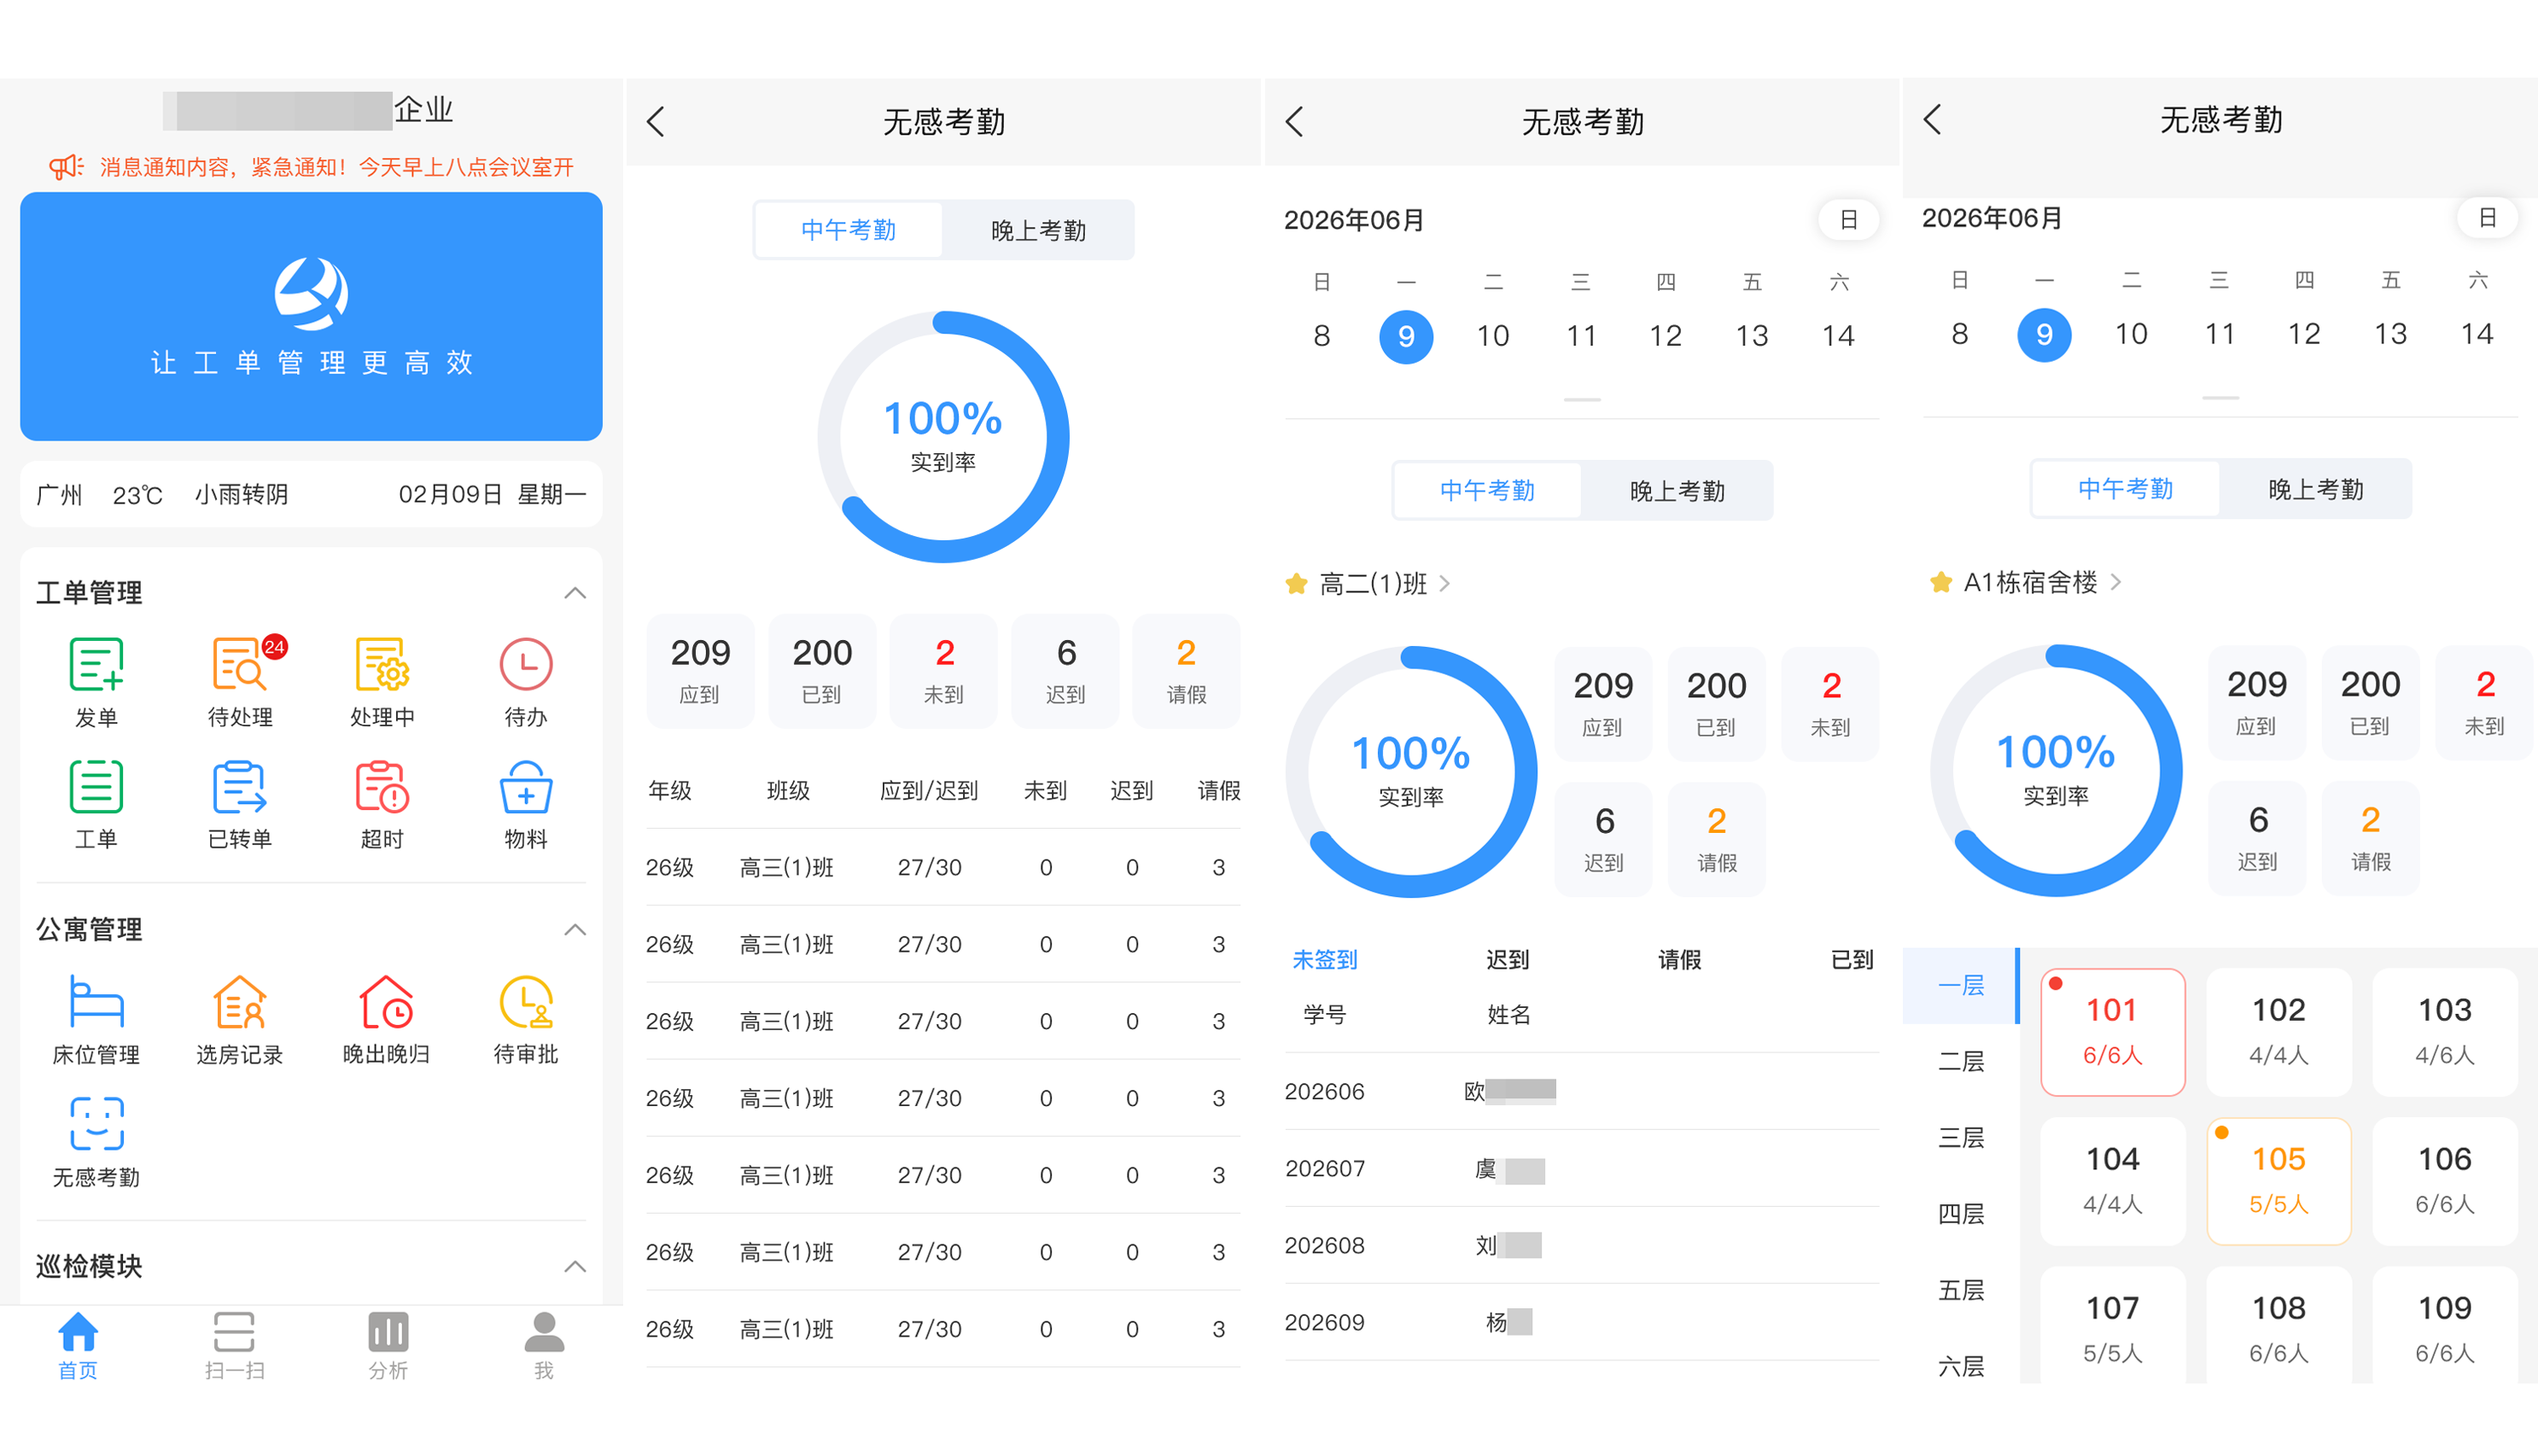This screenshot has height=1456, width=2538.
Task: Collapse the 公寓管理 section
Action: click(x=575, y=930)
